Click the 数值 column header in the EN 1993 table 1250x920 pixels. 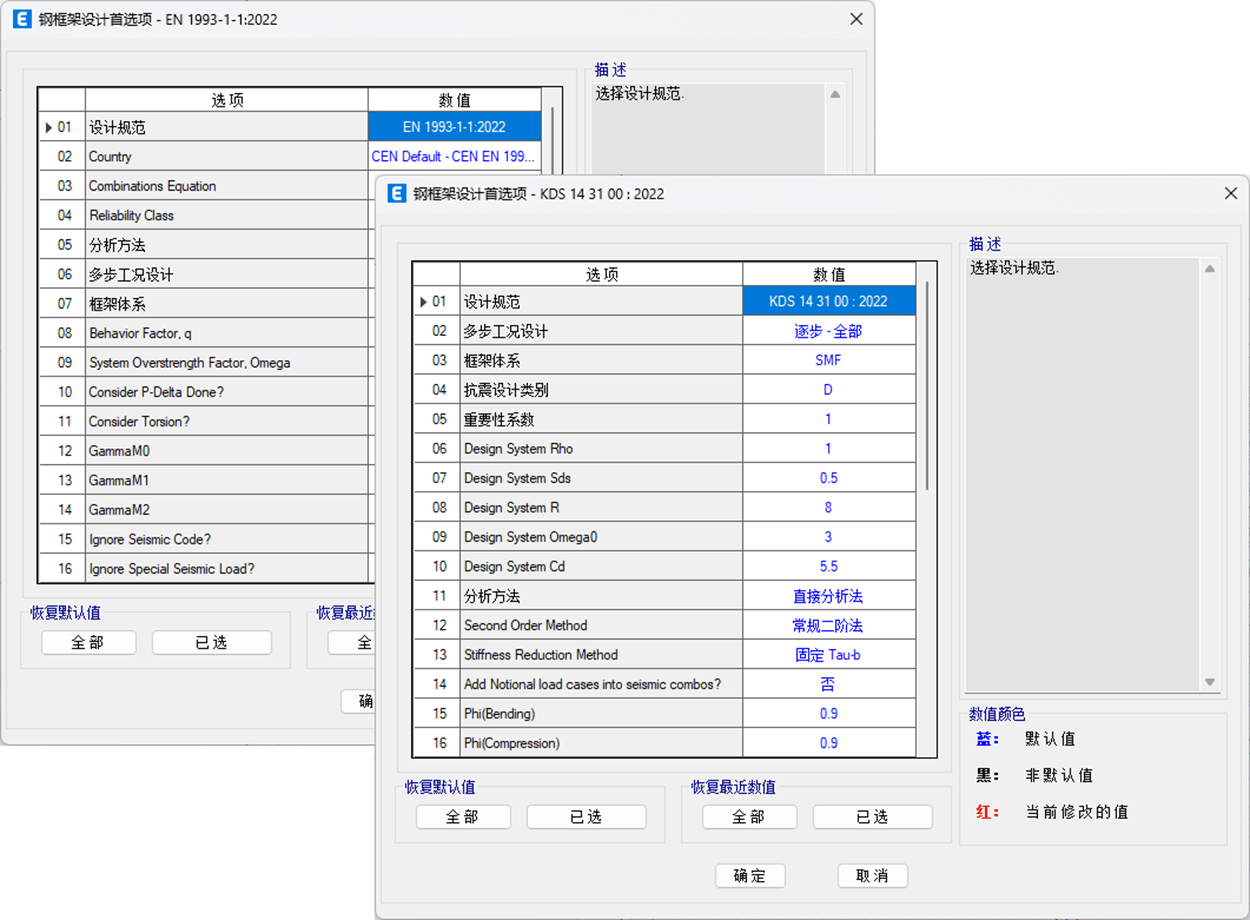pos(454,100)
